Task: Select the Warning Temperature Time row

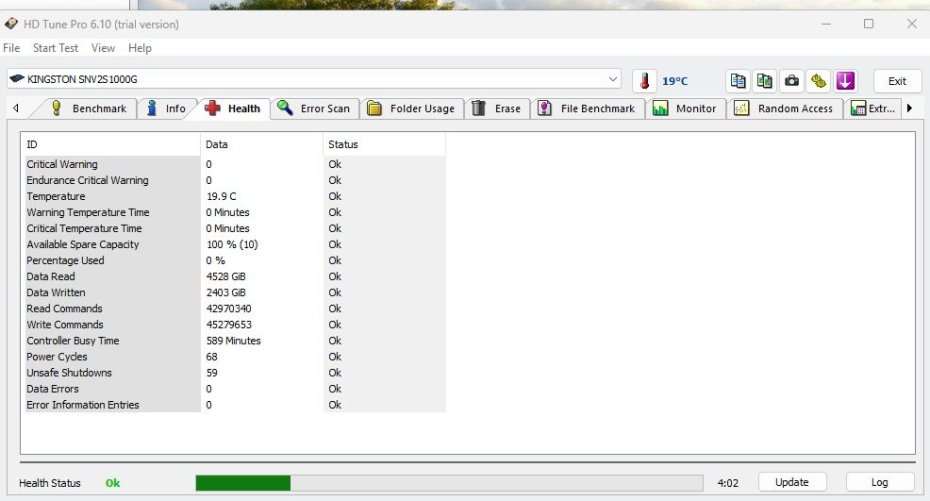Action: (234, 212)
